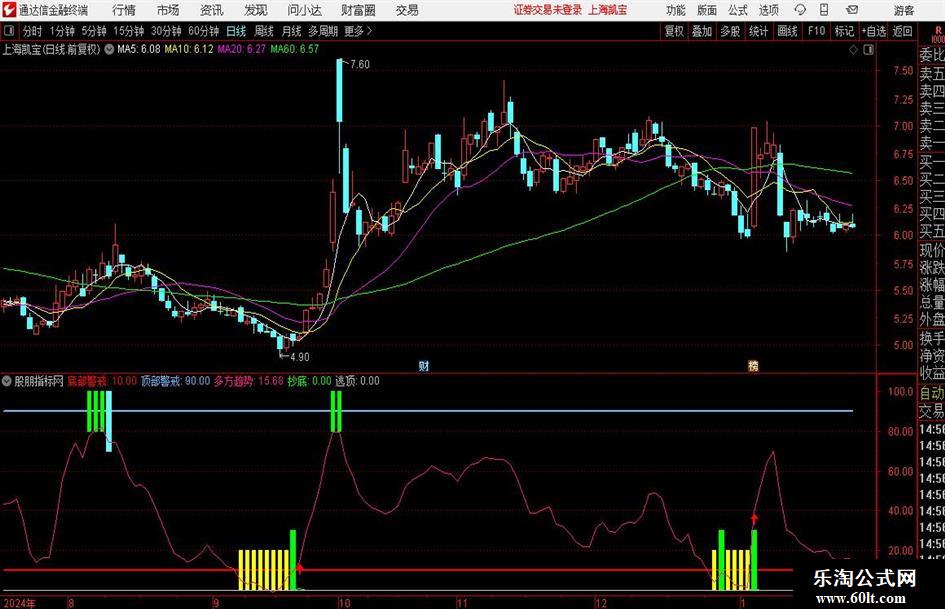Add stock with +自选 button

pyautogui.click(x=873, y=31)
